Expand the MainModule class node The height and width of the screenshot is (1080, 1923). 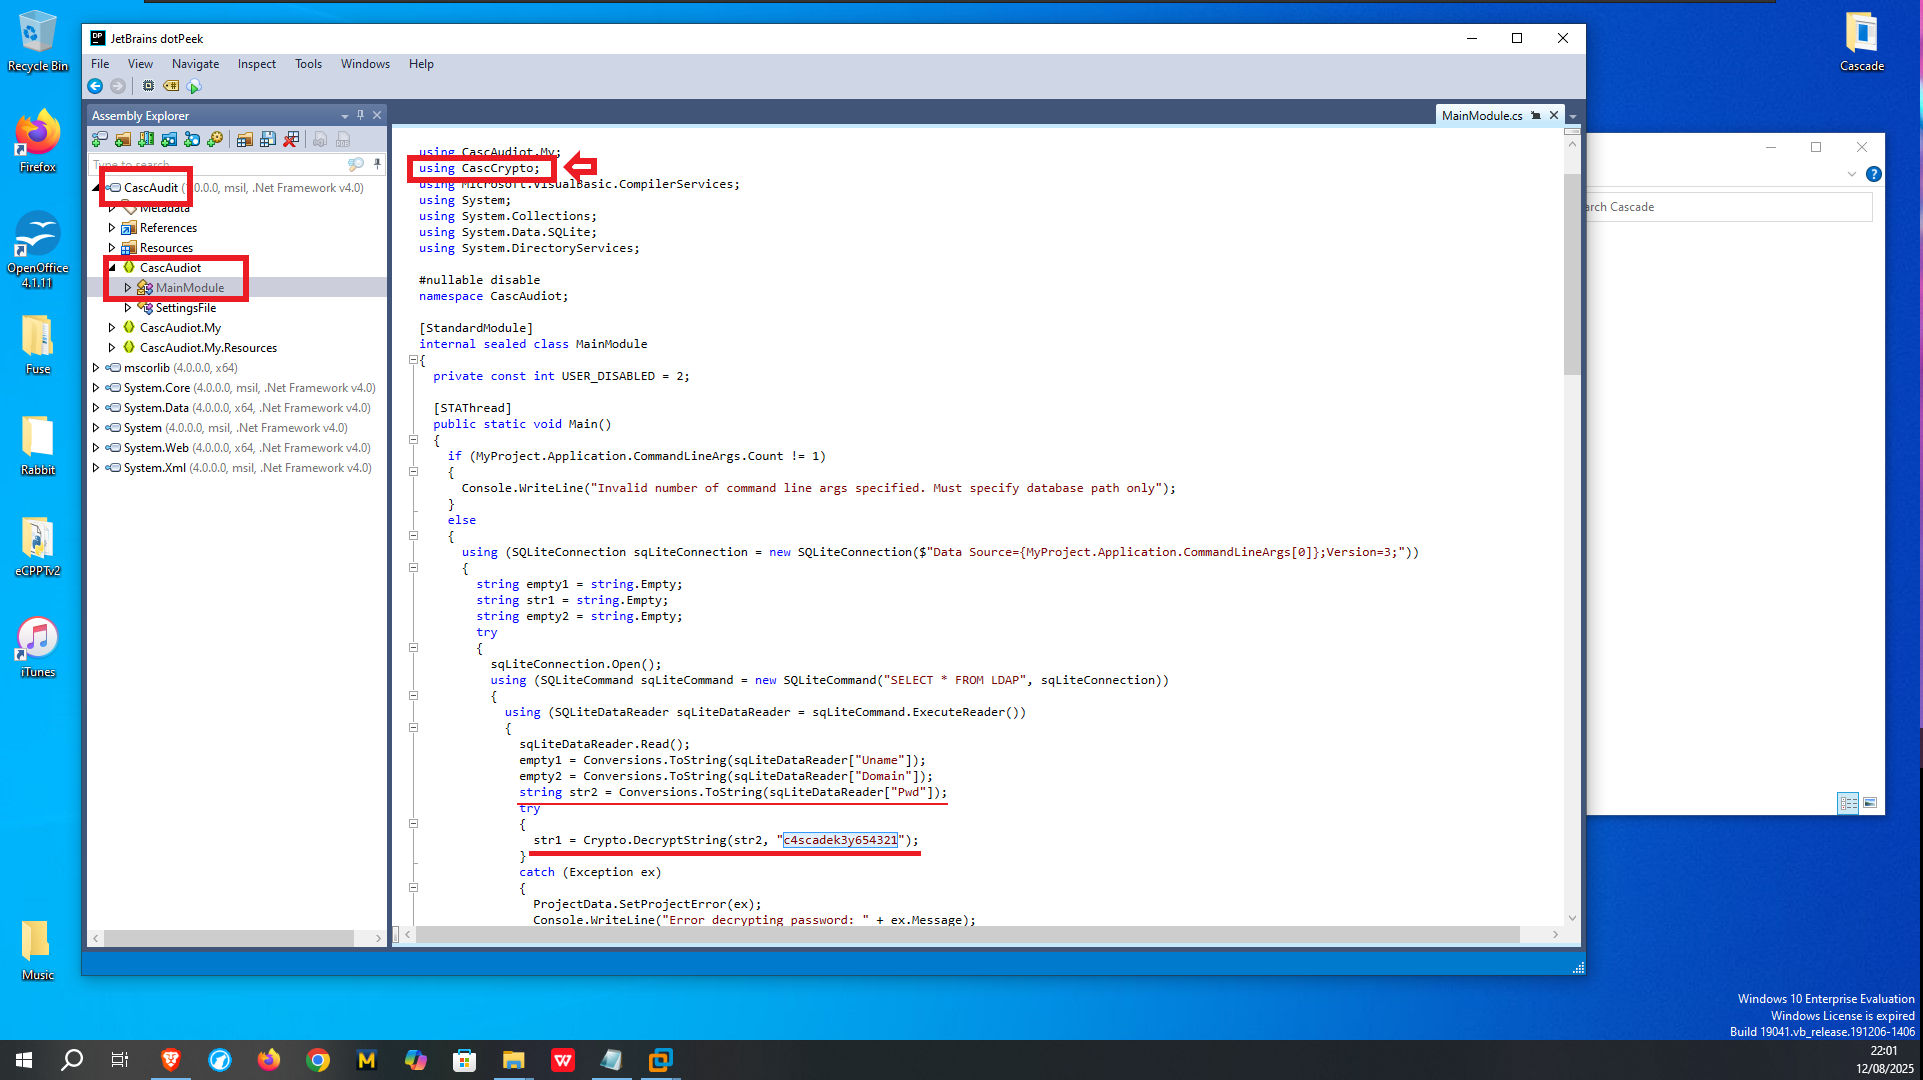(128, 288)
